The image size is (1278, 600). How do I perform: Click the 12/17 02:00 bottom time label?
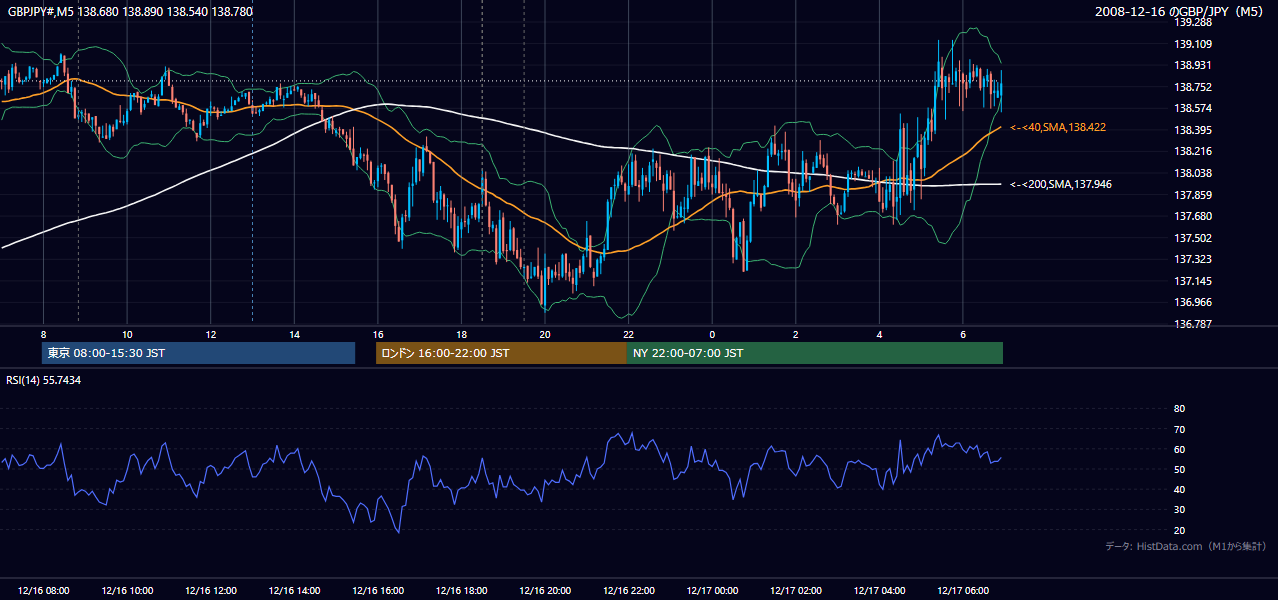[x=796, y=591]
